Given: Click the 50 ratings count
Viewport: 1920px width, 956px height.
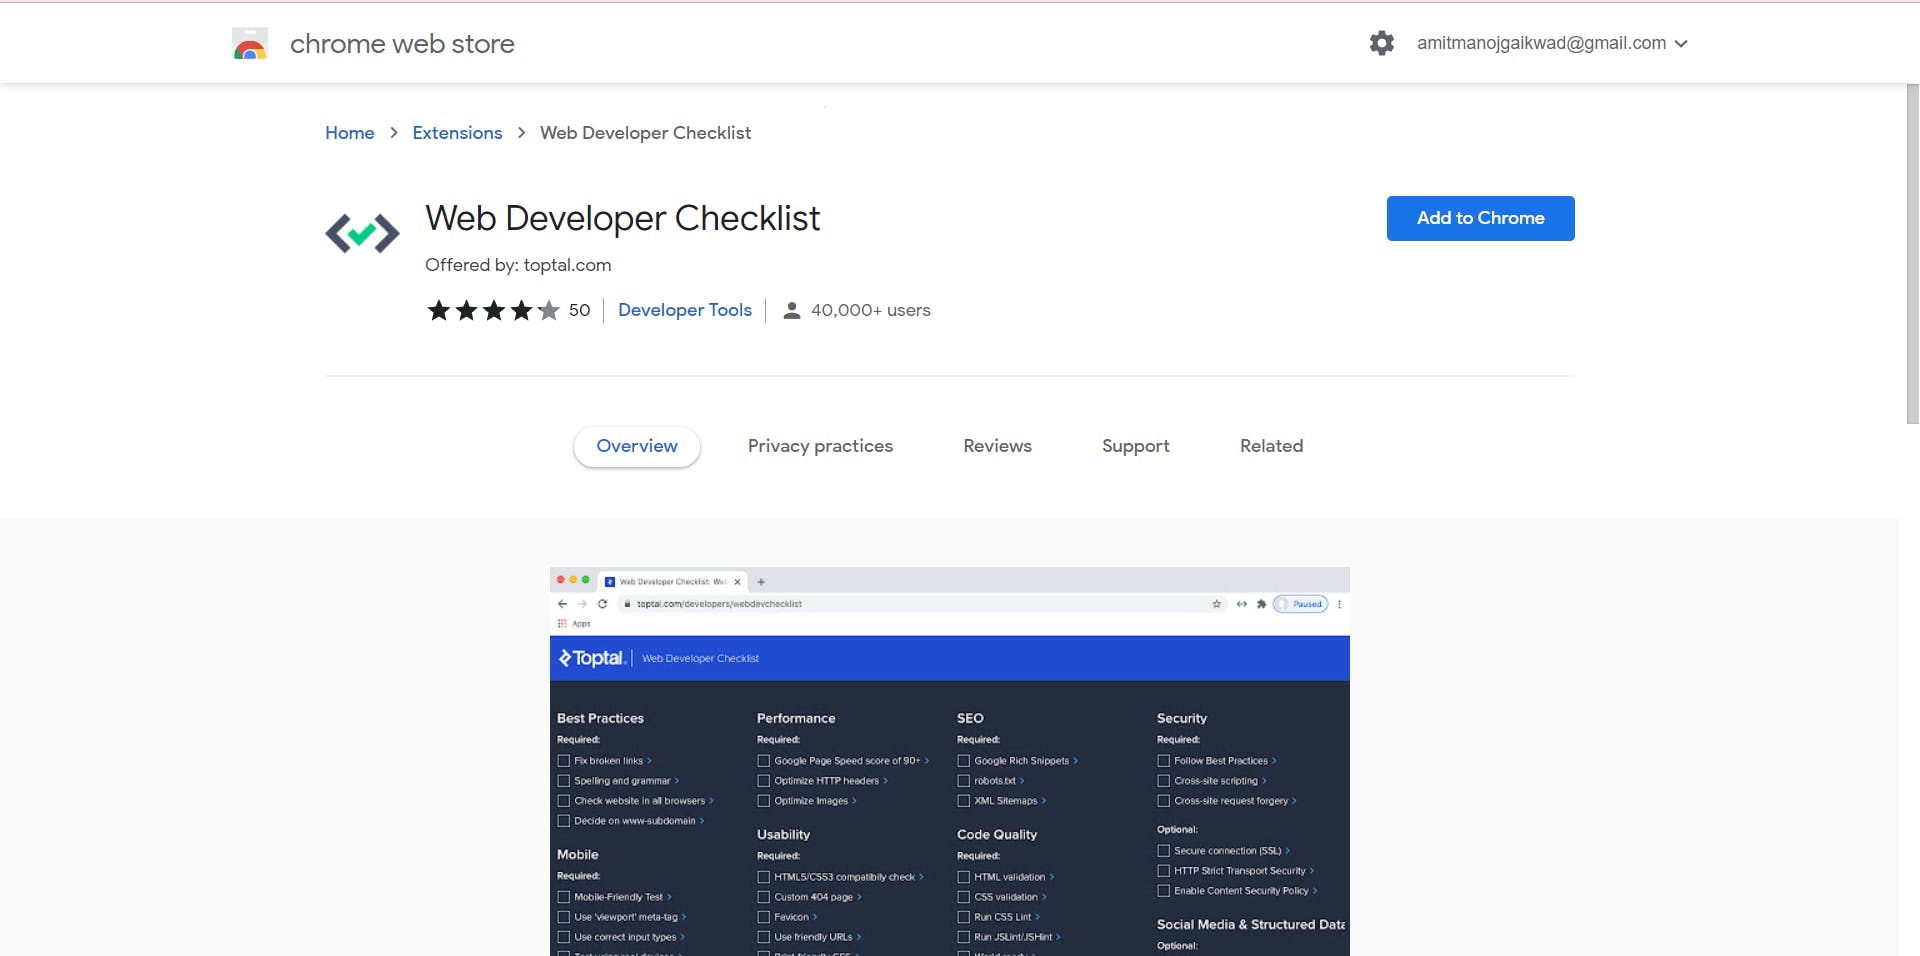Looking at the screenshot, I should click(579, 310).
